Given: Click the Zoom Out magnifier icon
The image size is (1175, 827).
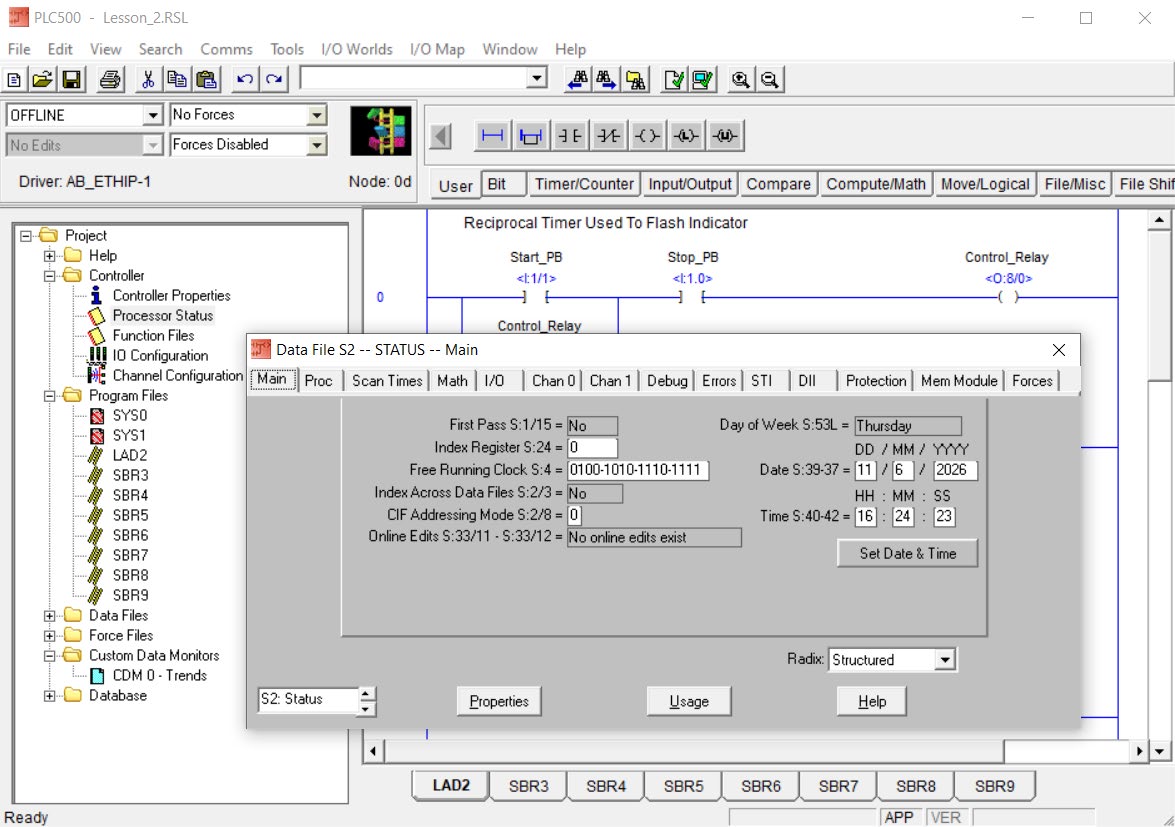Looking at the screenshot, I should (770, 79).
